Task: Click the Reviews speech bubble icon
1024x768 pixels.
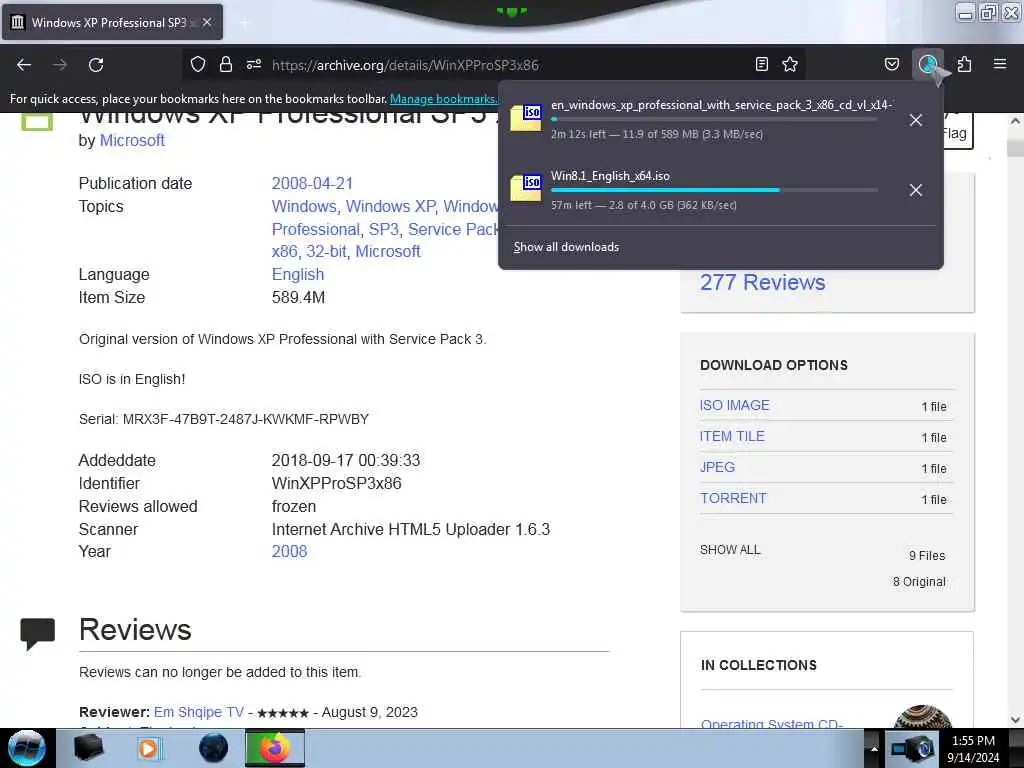Action: point(38,633)
